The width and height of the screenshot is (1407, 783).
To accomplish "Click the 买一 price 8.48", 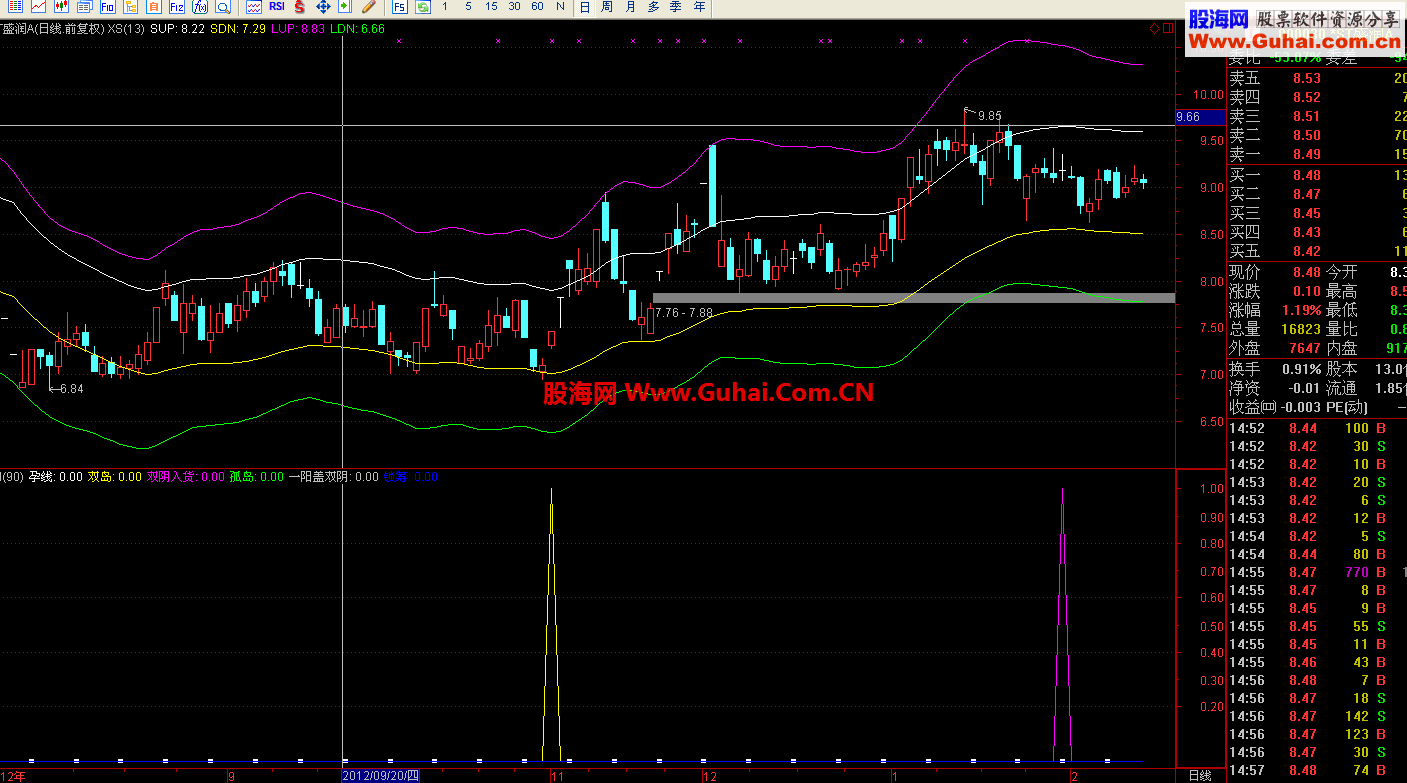I will point(1306,176).
